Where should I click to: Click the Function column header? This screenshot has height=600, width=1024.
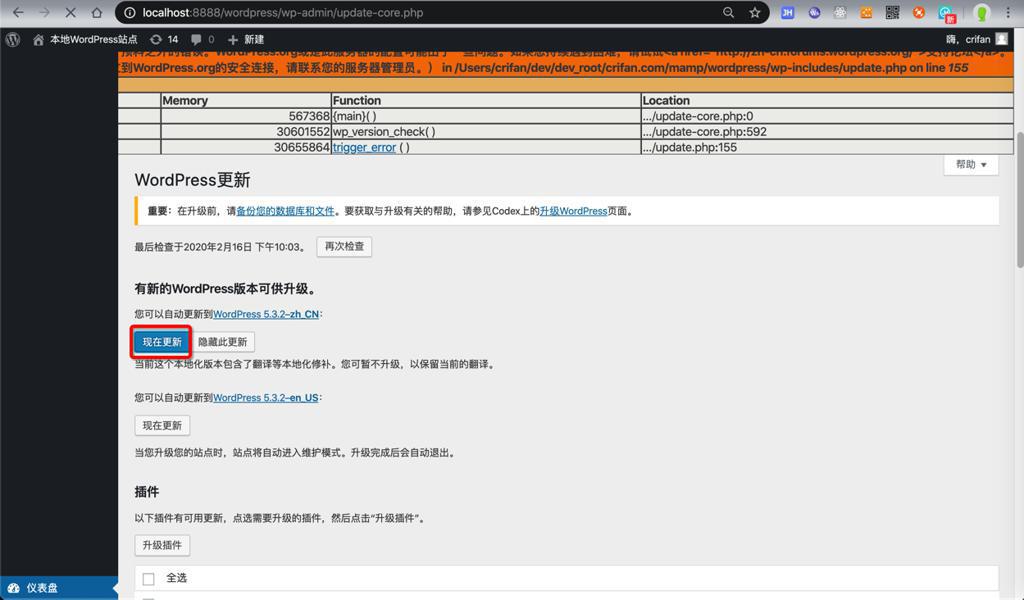[486, 100]
